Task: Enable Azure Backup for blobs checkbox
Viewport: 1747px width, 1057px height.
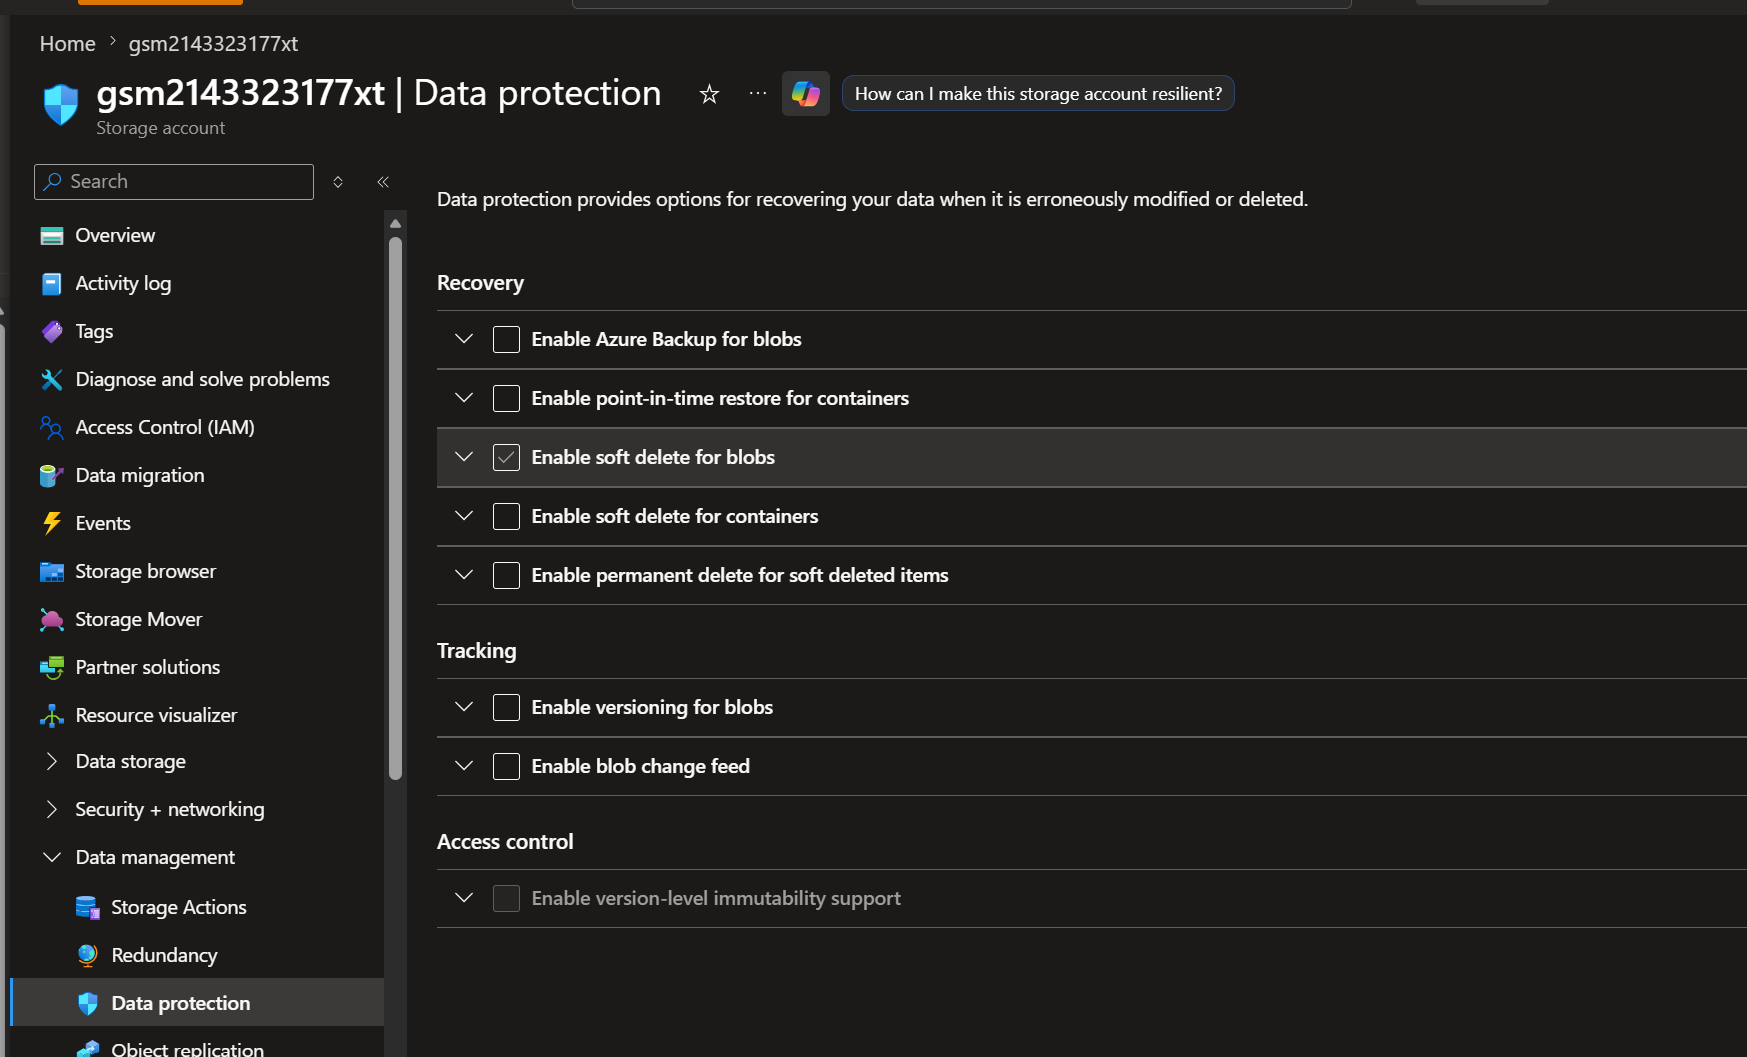Action: pyautogui.click(x=506, y=340)
